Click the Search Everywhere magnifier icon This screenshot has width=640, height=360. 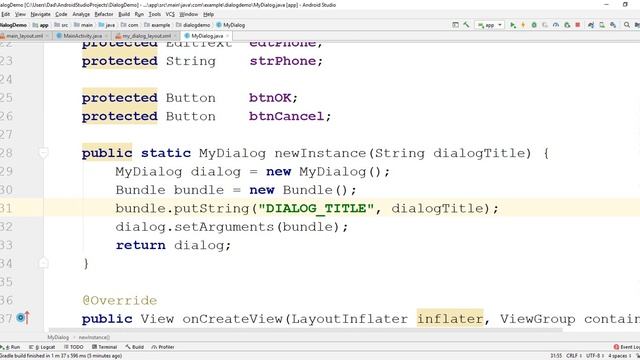(x=627, y=25)
